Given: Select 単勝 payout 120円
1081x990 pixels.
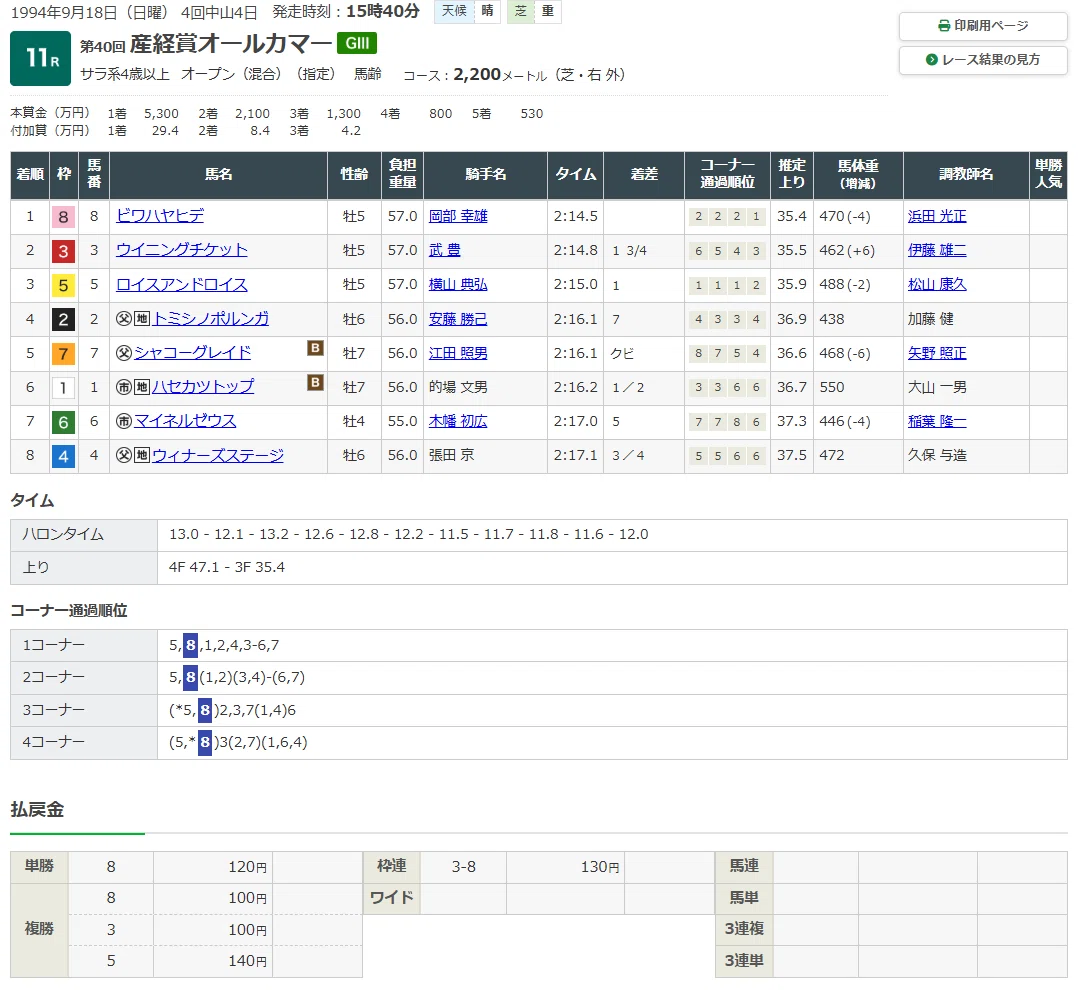Looking at the screenshot, I should coord(247,867).
